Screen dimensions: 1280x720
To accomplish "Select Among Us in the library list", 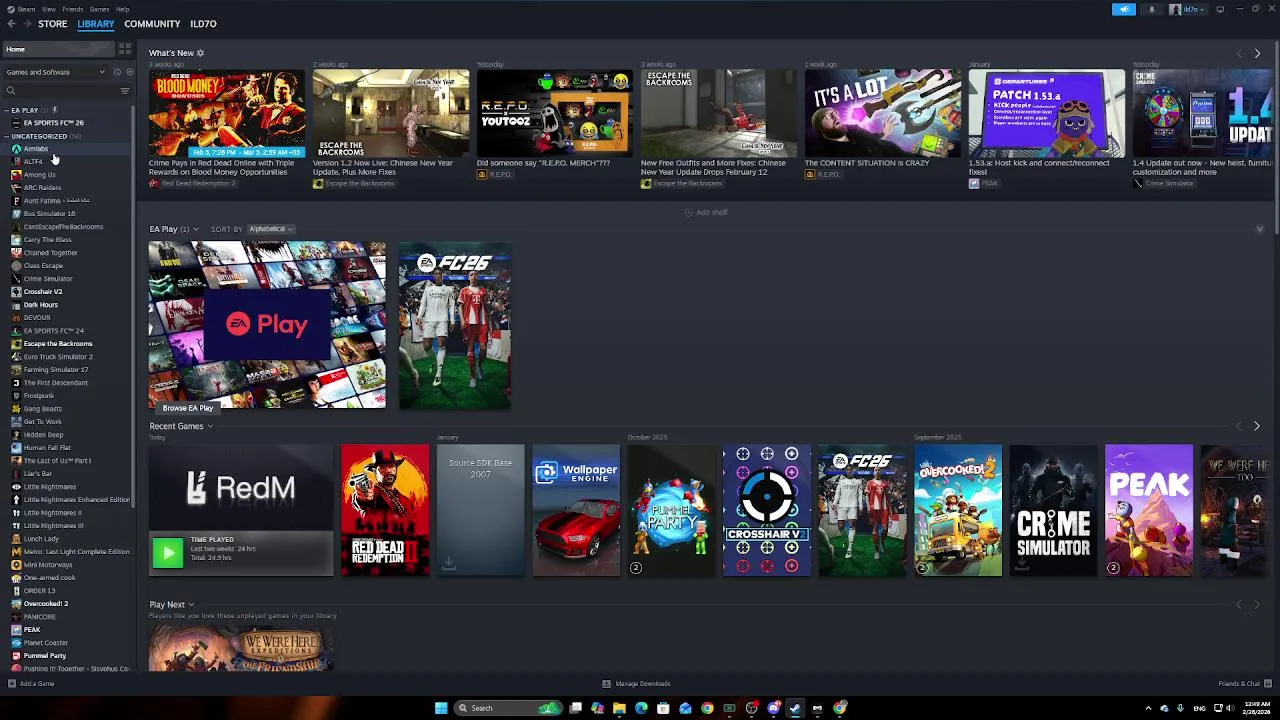I will 40,174.
